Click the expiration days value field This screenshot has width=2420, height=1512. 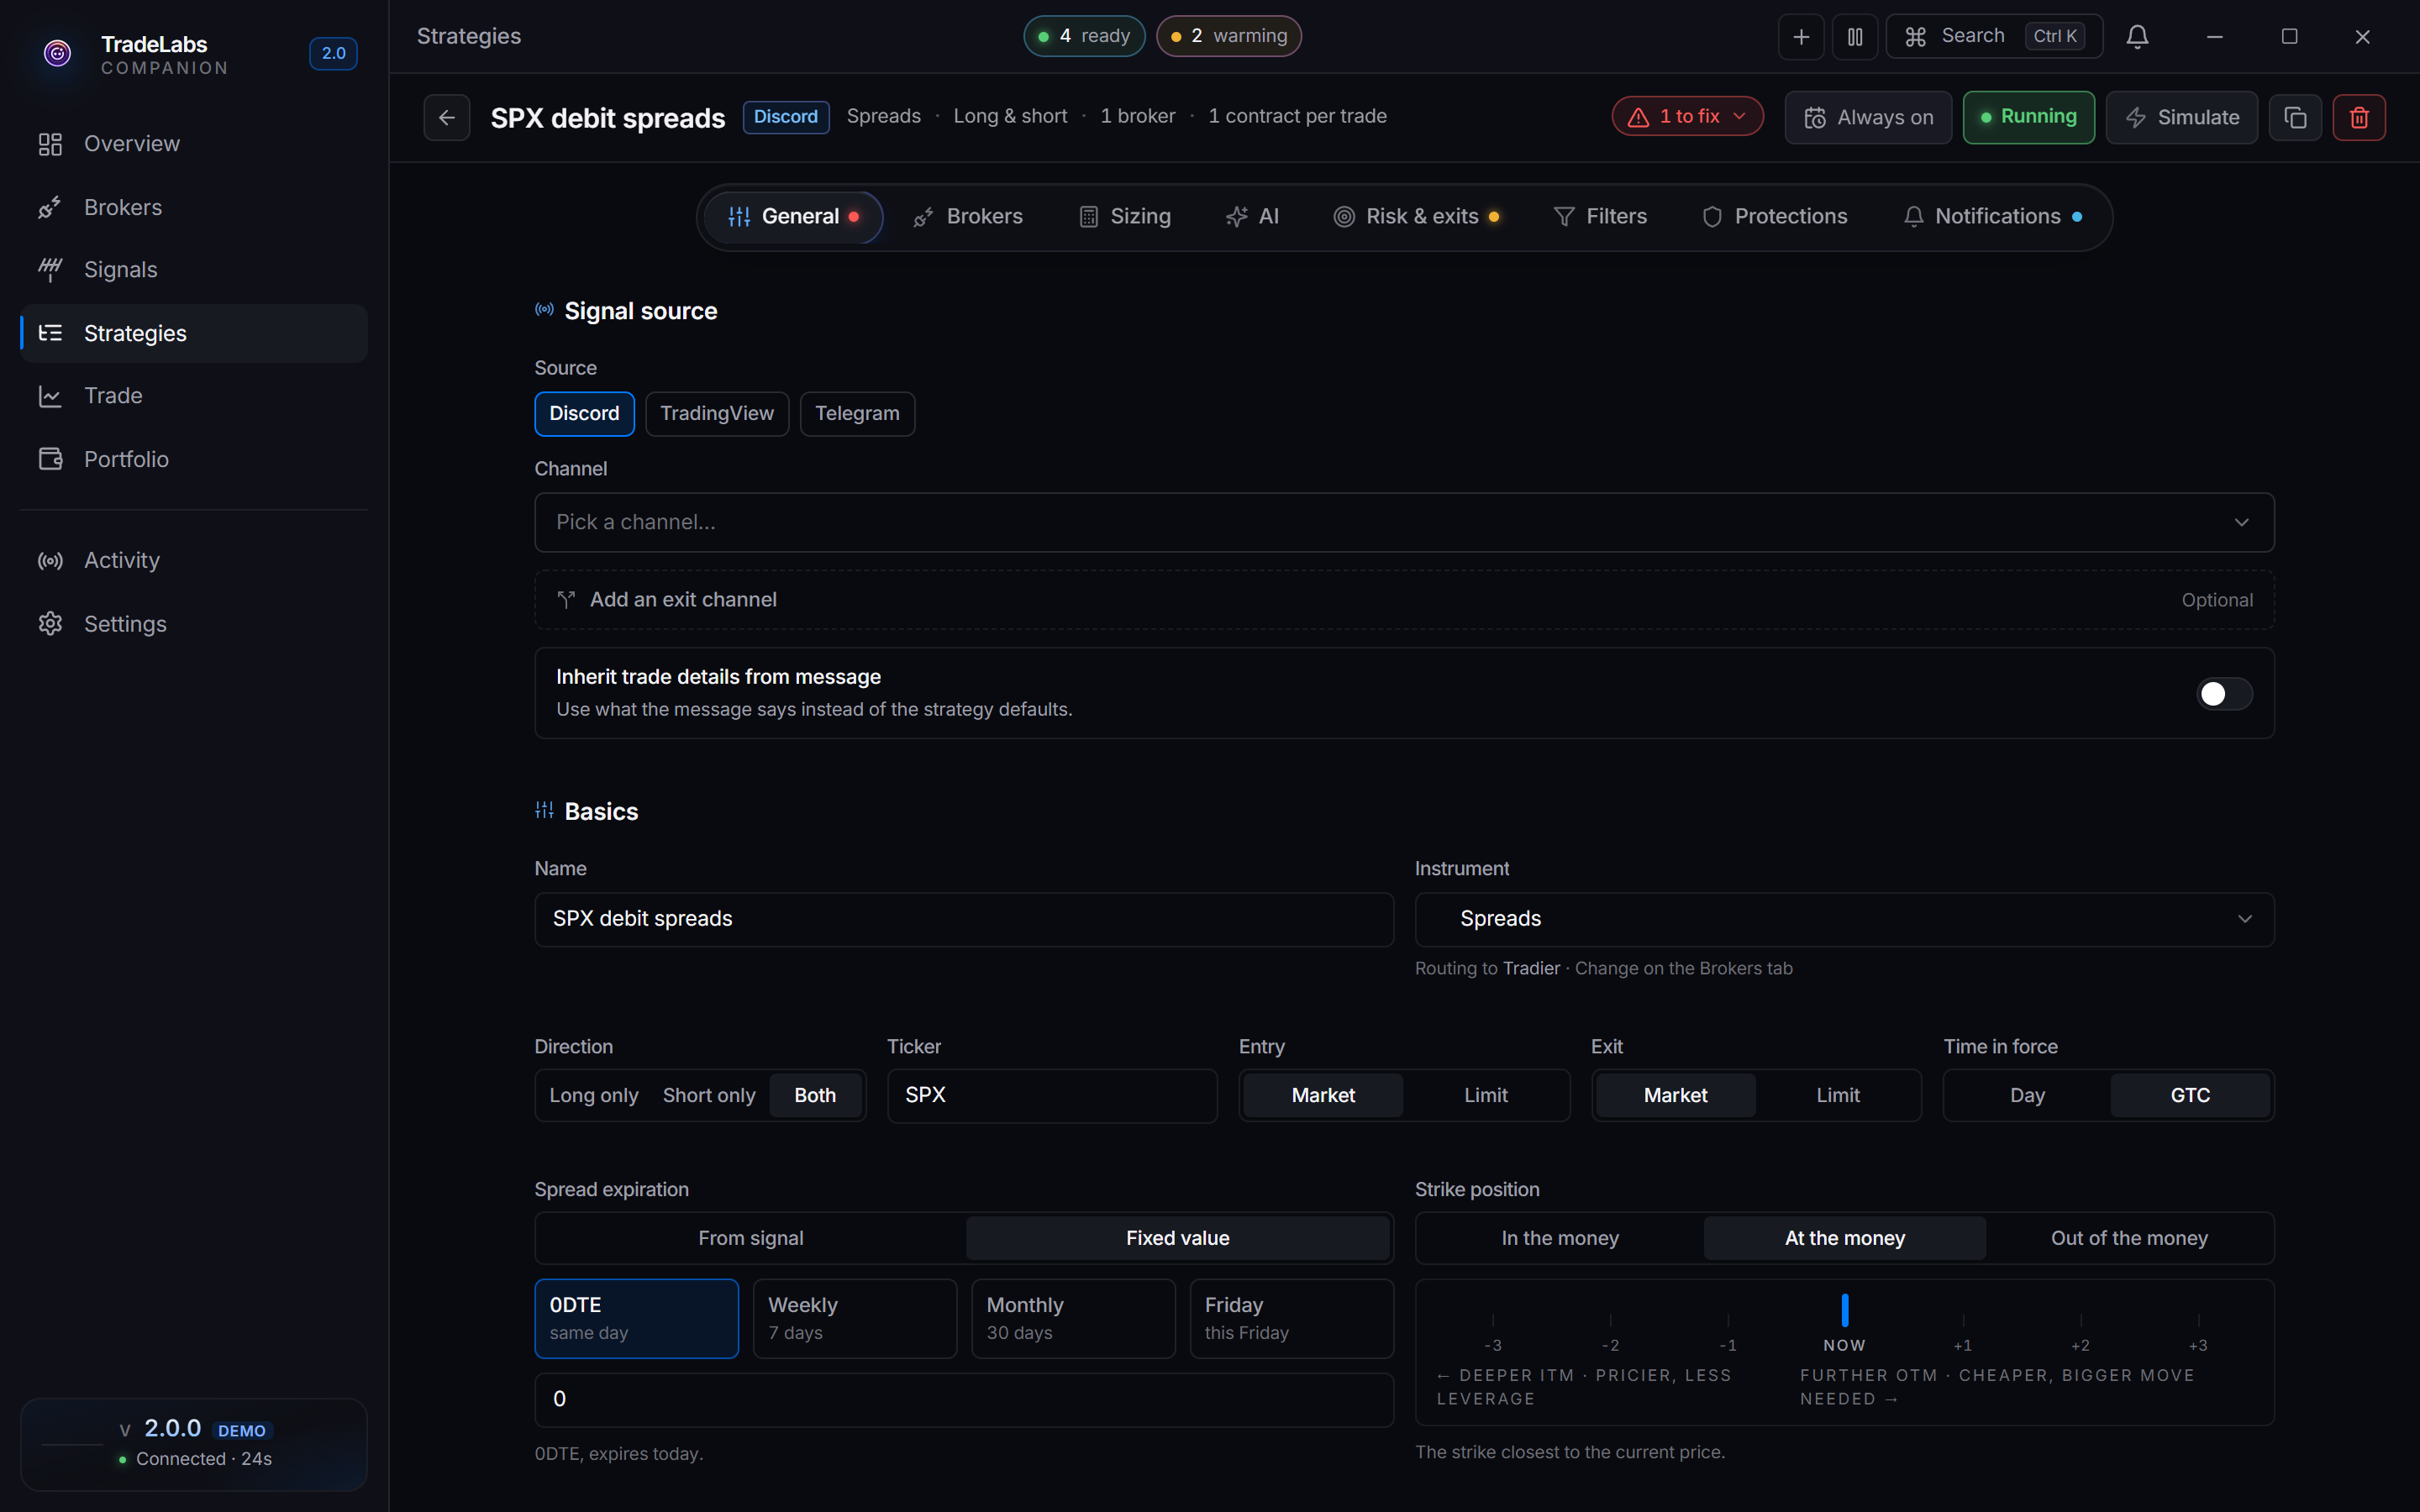point(964,1400)
